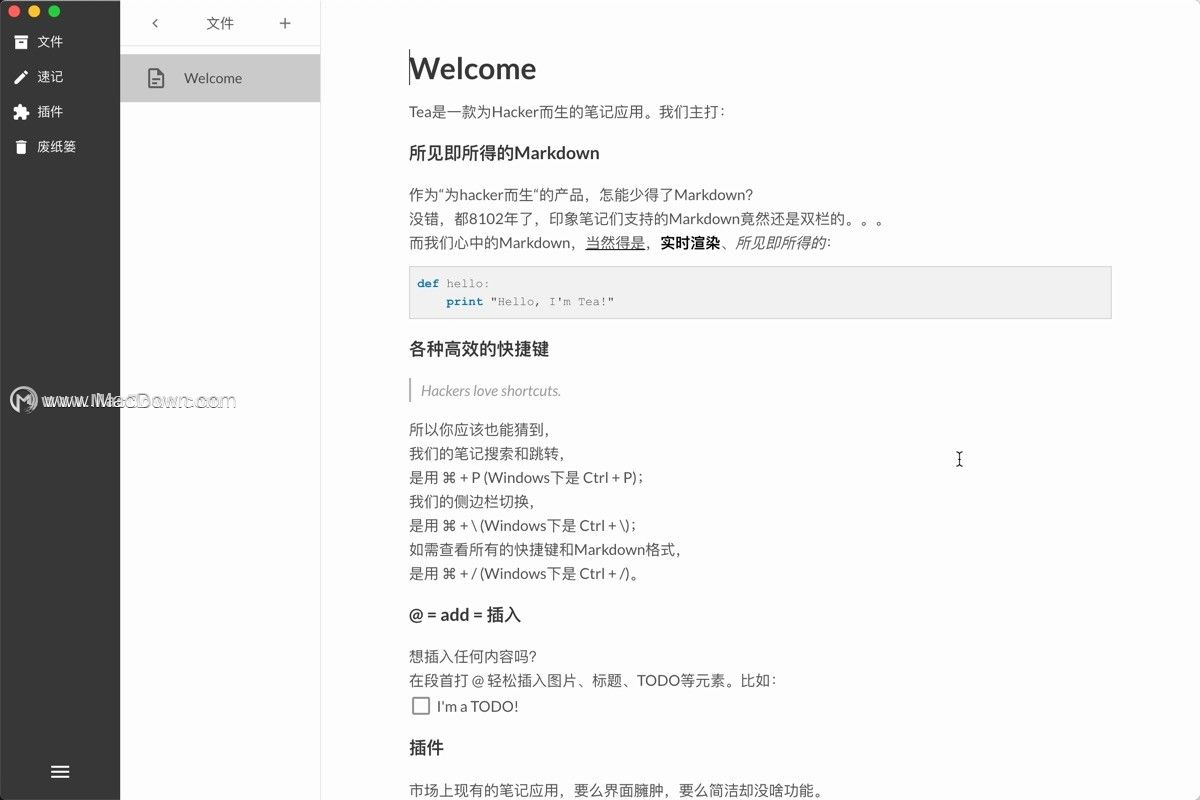The image size is (1200, 800).
Task: Click the 文件 title in list header
Action: (220, 23)
